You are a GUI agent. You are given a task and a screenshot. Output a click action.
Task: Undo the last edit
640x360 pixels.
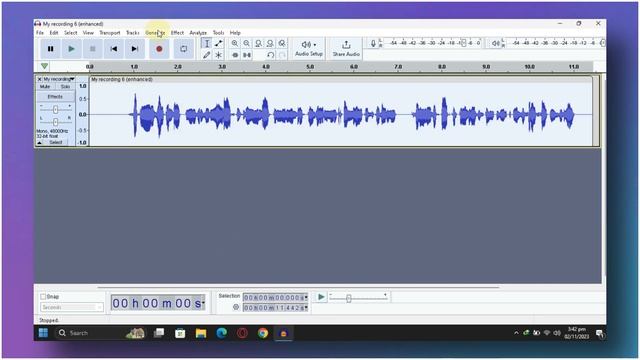[x=270, y=55]
